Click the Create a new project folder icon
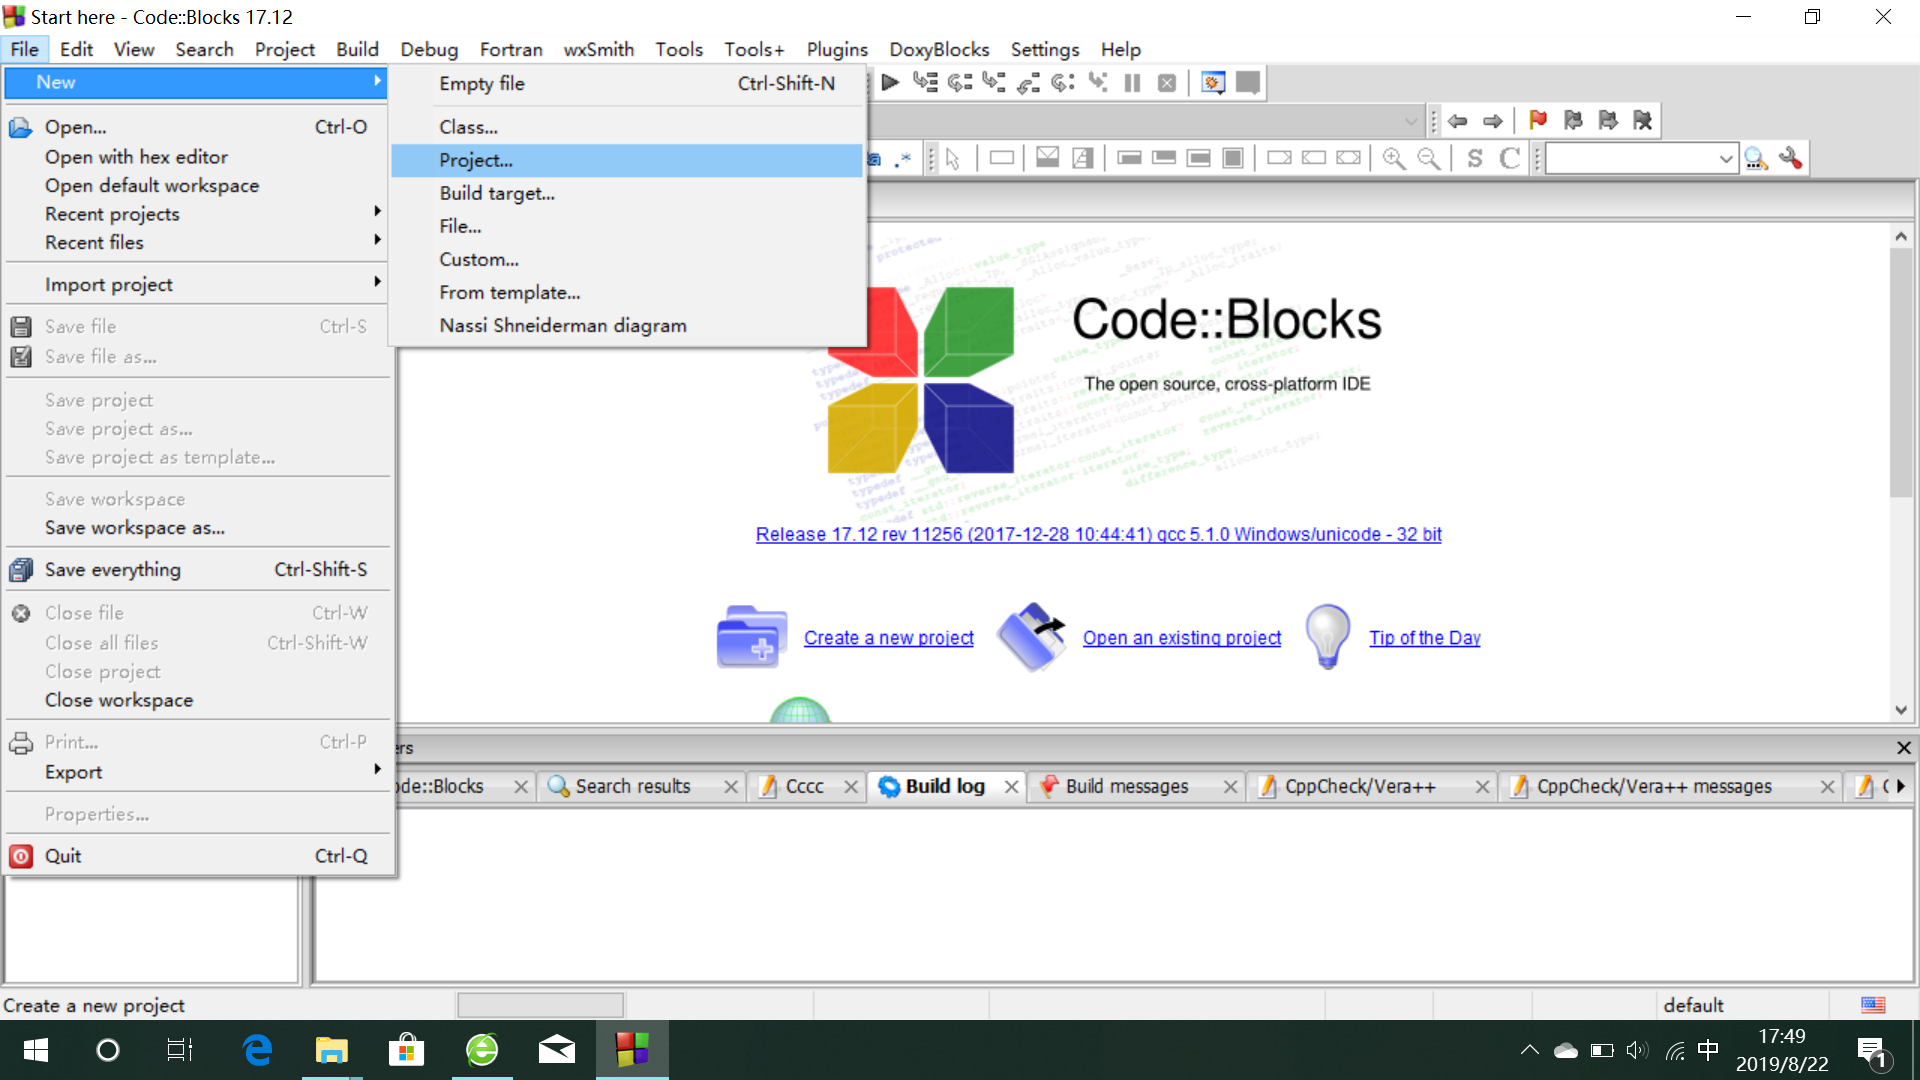Screen dimensions: 1920x1080 pos(752,637)
